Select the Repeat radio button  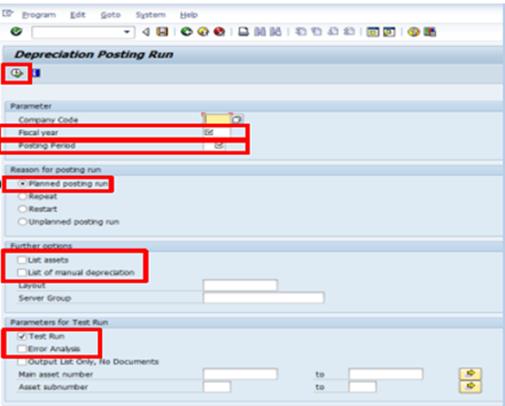pyautogui.click(x=22, y=196)
